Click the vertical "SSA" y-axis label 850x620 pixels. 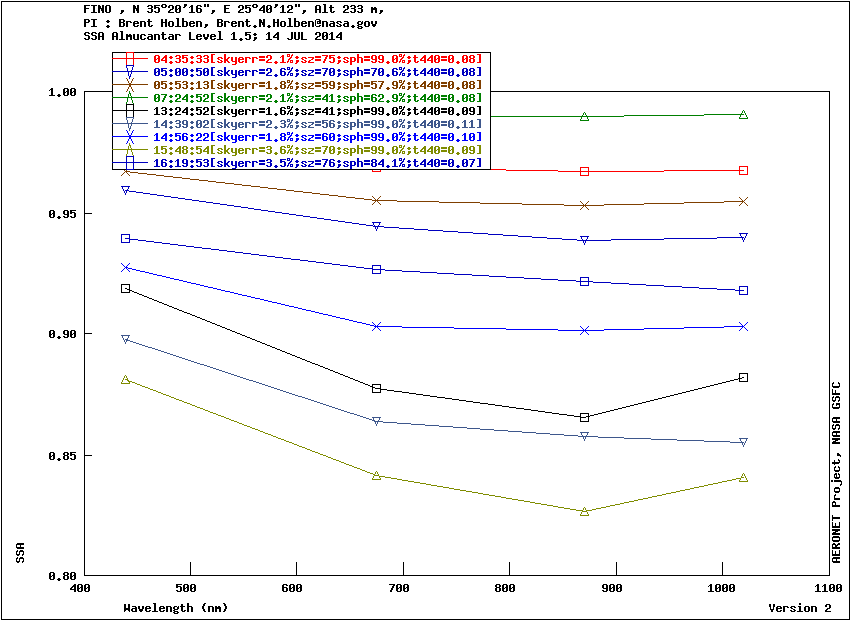[20, 552]
